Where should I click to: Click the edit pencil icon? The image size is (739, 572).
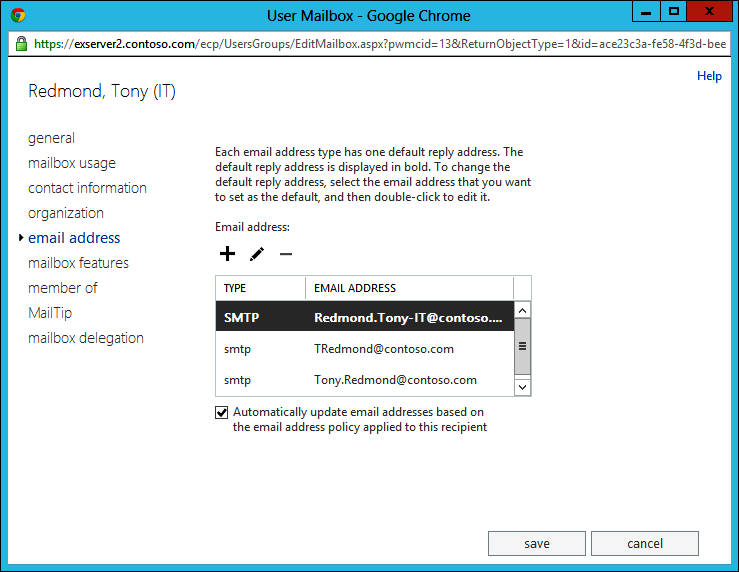[257, 254]
